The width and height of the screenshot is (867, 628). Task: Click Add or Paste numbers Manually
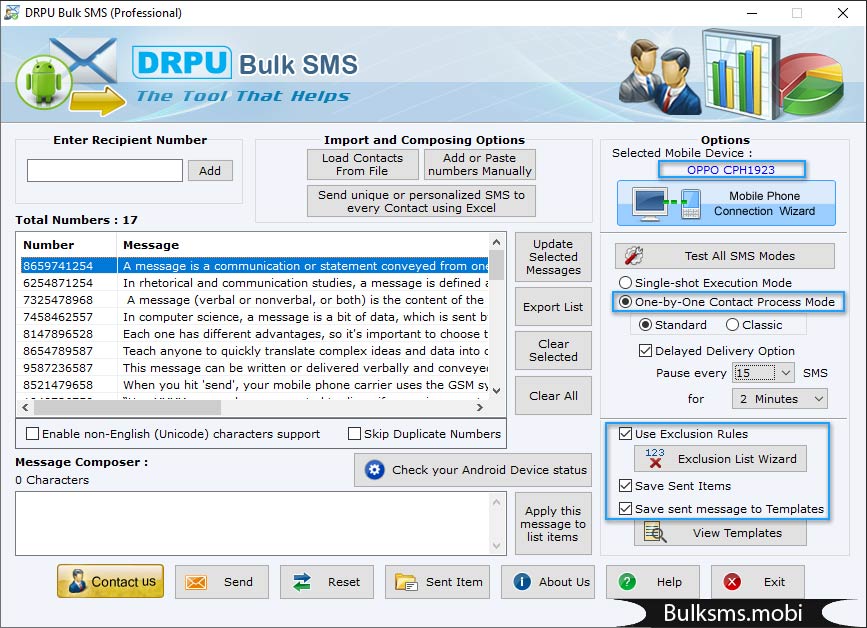coord(479,164)
